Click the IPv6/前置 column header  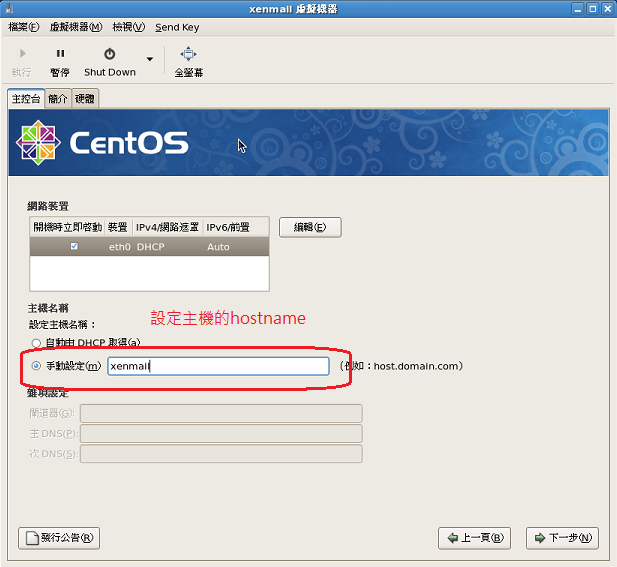pyautogui.click(x=236, y=227)
